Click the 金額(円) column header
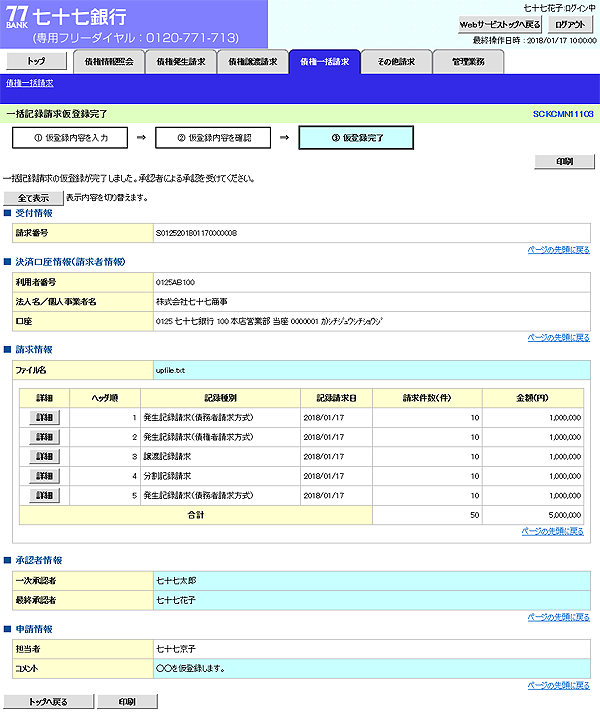 tap(533, 398)
